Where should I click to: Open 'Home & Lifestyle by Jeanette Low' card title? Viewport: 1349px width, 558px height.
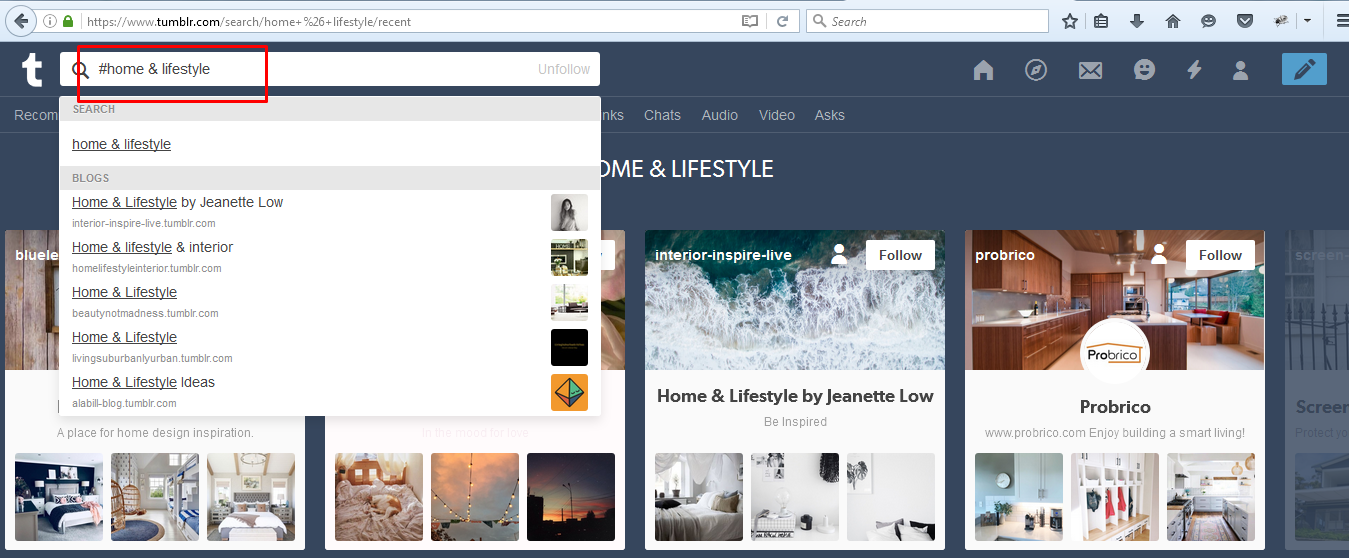(x=795, y=396)
